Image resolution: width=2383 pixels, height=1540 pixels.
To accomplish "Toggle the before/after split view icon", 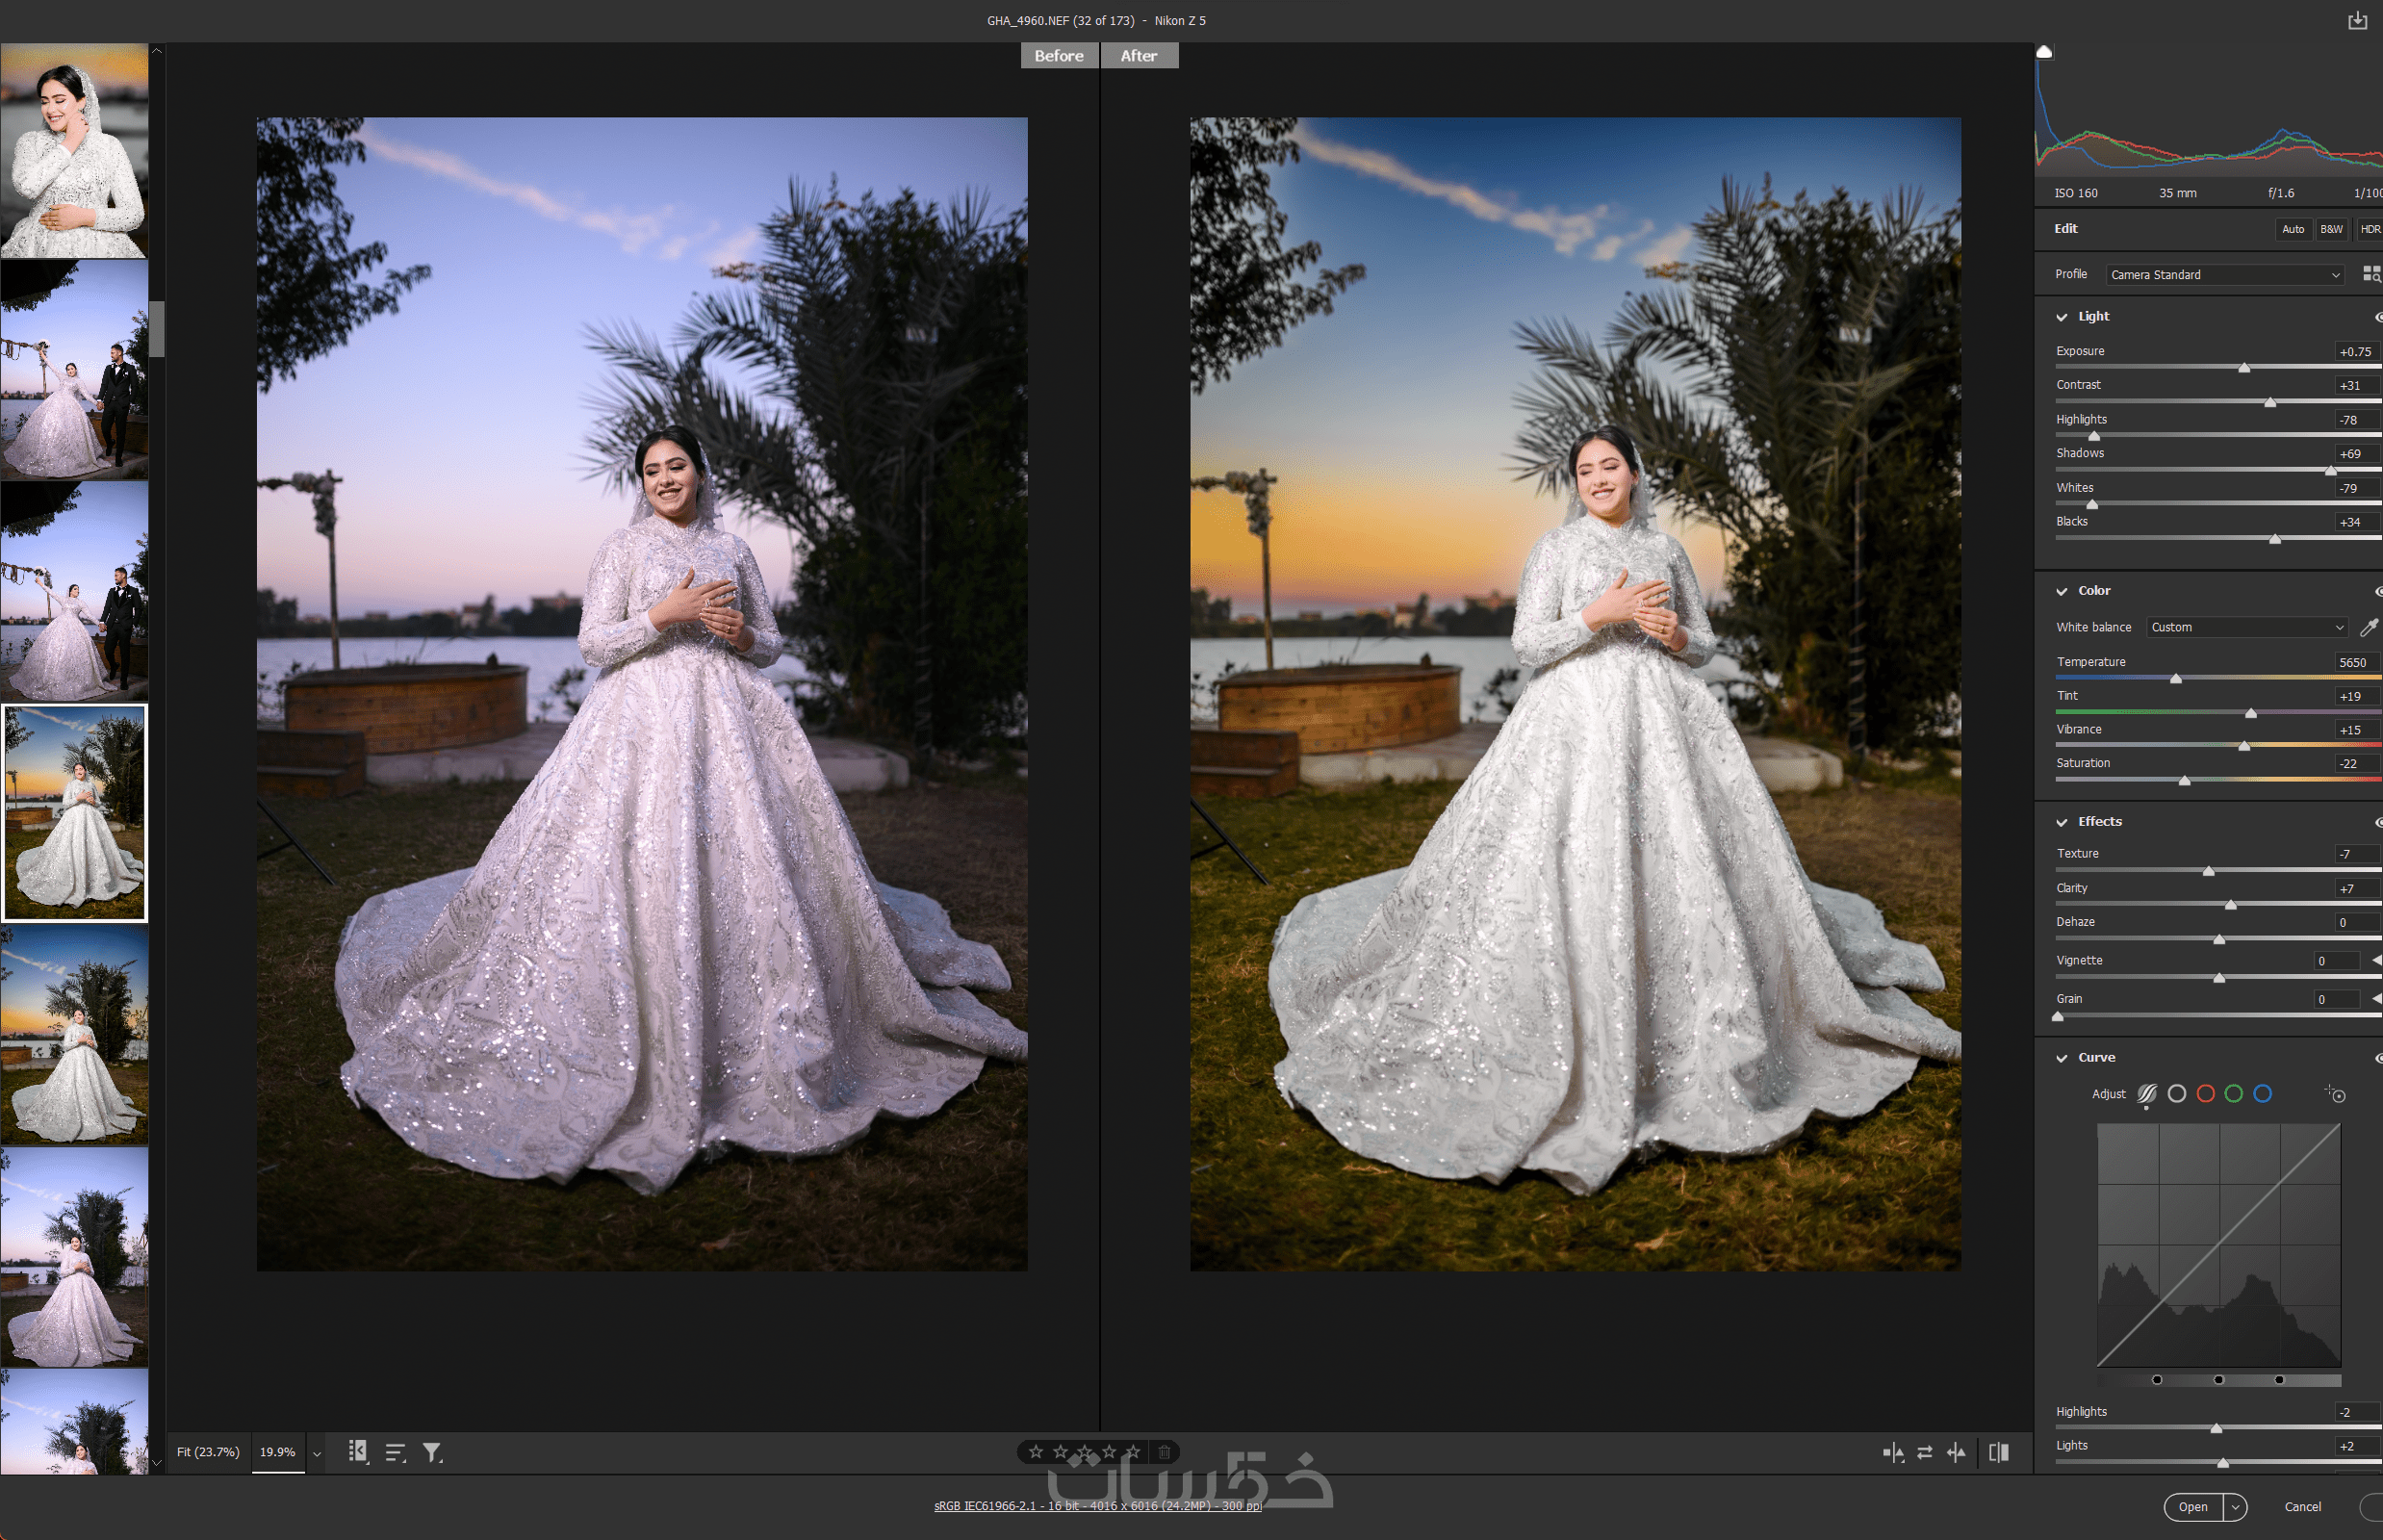I will point(1999,1452).
